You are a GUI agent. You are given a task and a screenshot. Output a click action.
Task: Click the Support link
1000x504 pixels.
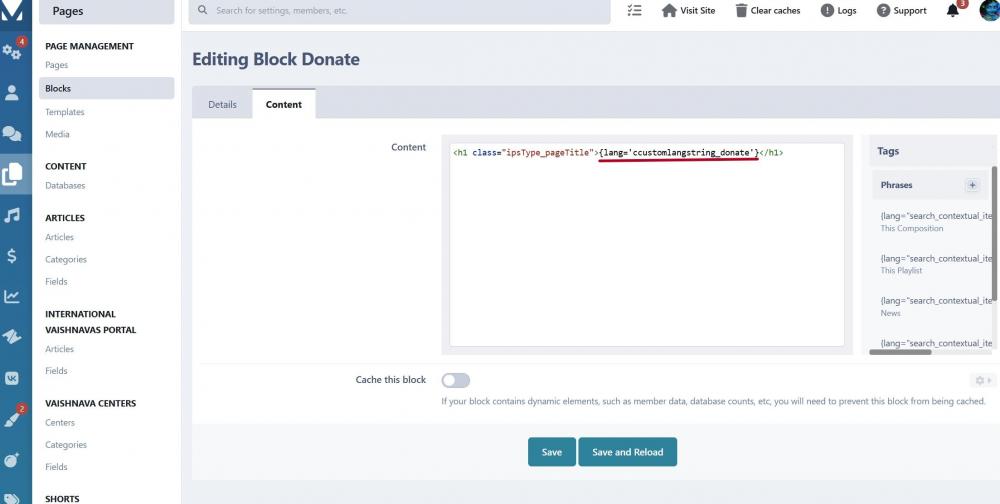910,10
